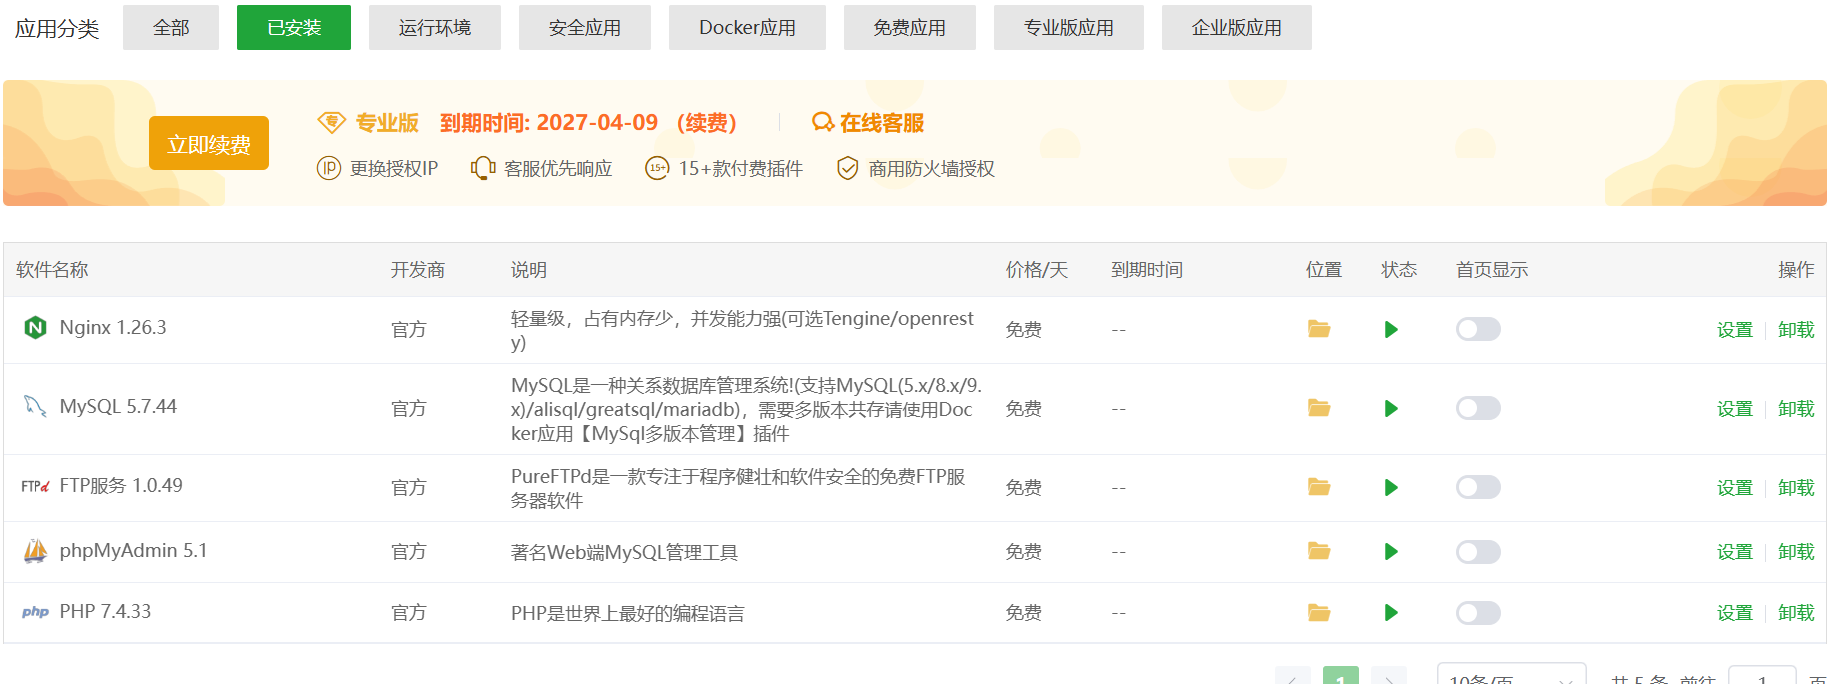
Task: Click the FTP服务 status play icon
Action: 1391,487
